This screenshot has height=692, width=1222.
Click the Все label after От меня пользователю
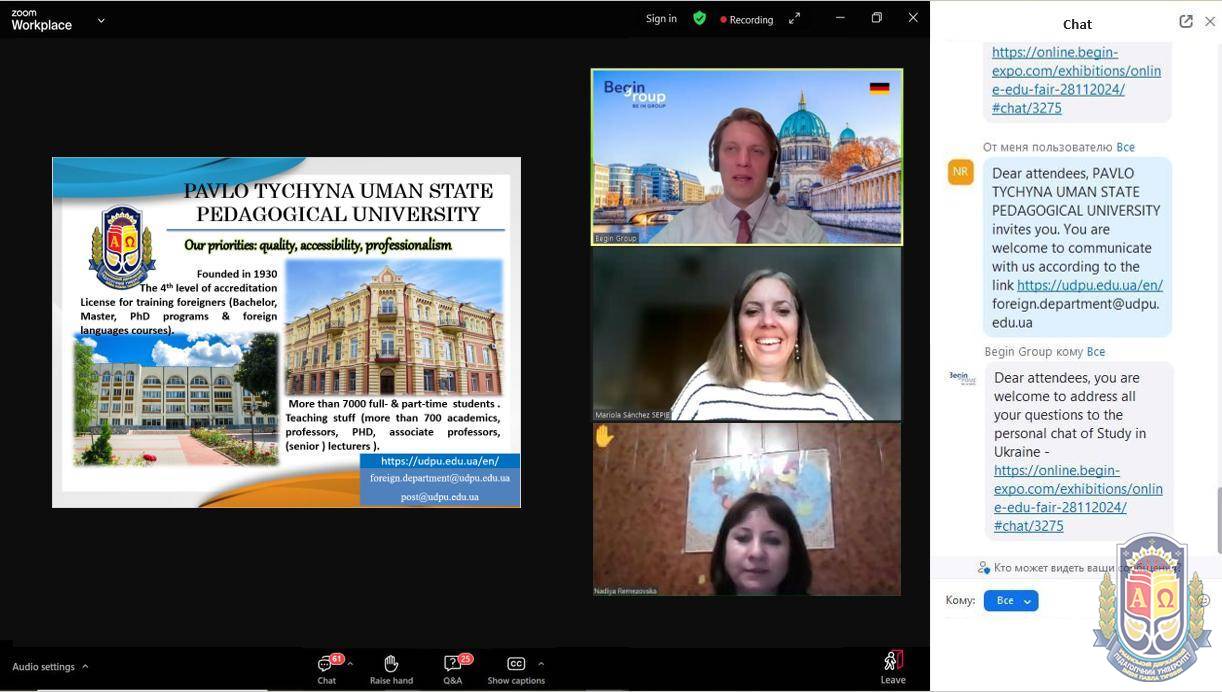coord(1125,147)
